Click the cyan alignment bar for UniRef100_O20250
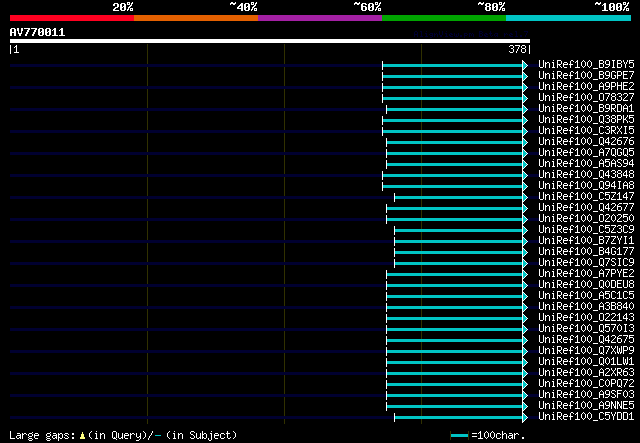Image resolution: width=640 pixels, height=443 pixels. 457,220
